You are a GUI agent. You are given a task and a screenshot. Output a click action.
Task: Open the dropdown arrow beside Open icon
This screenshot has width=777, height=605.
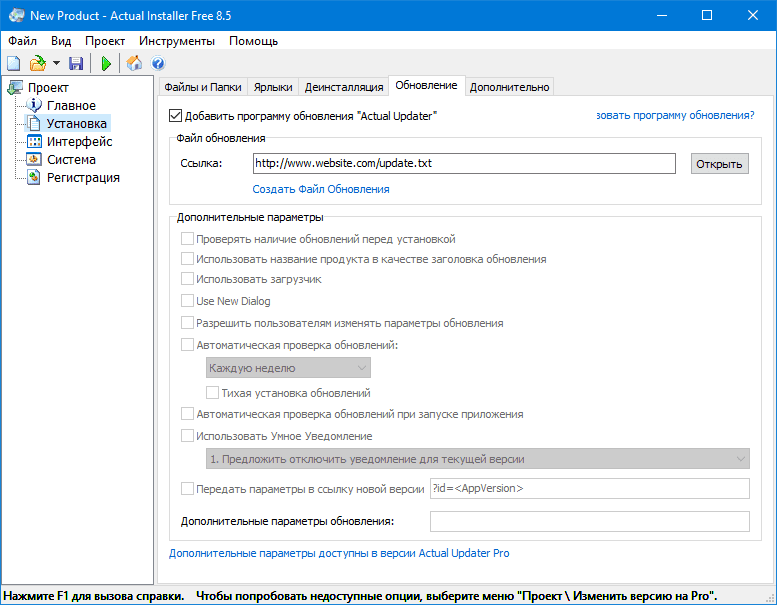pyautogui.click(x=56, y=63)
